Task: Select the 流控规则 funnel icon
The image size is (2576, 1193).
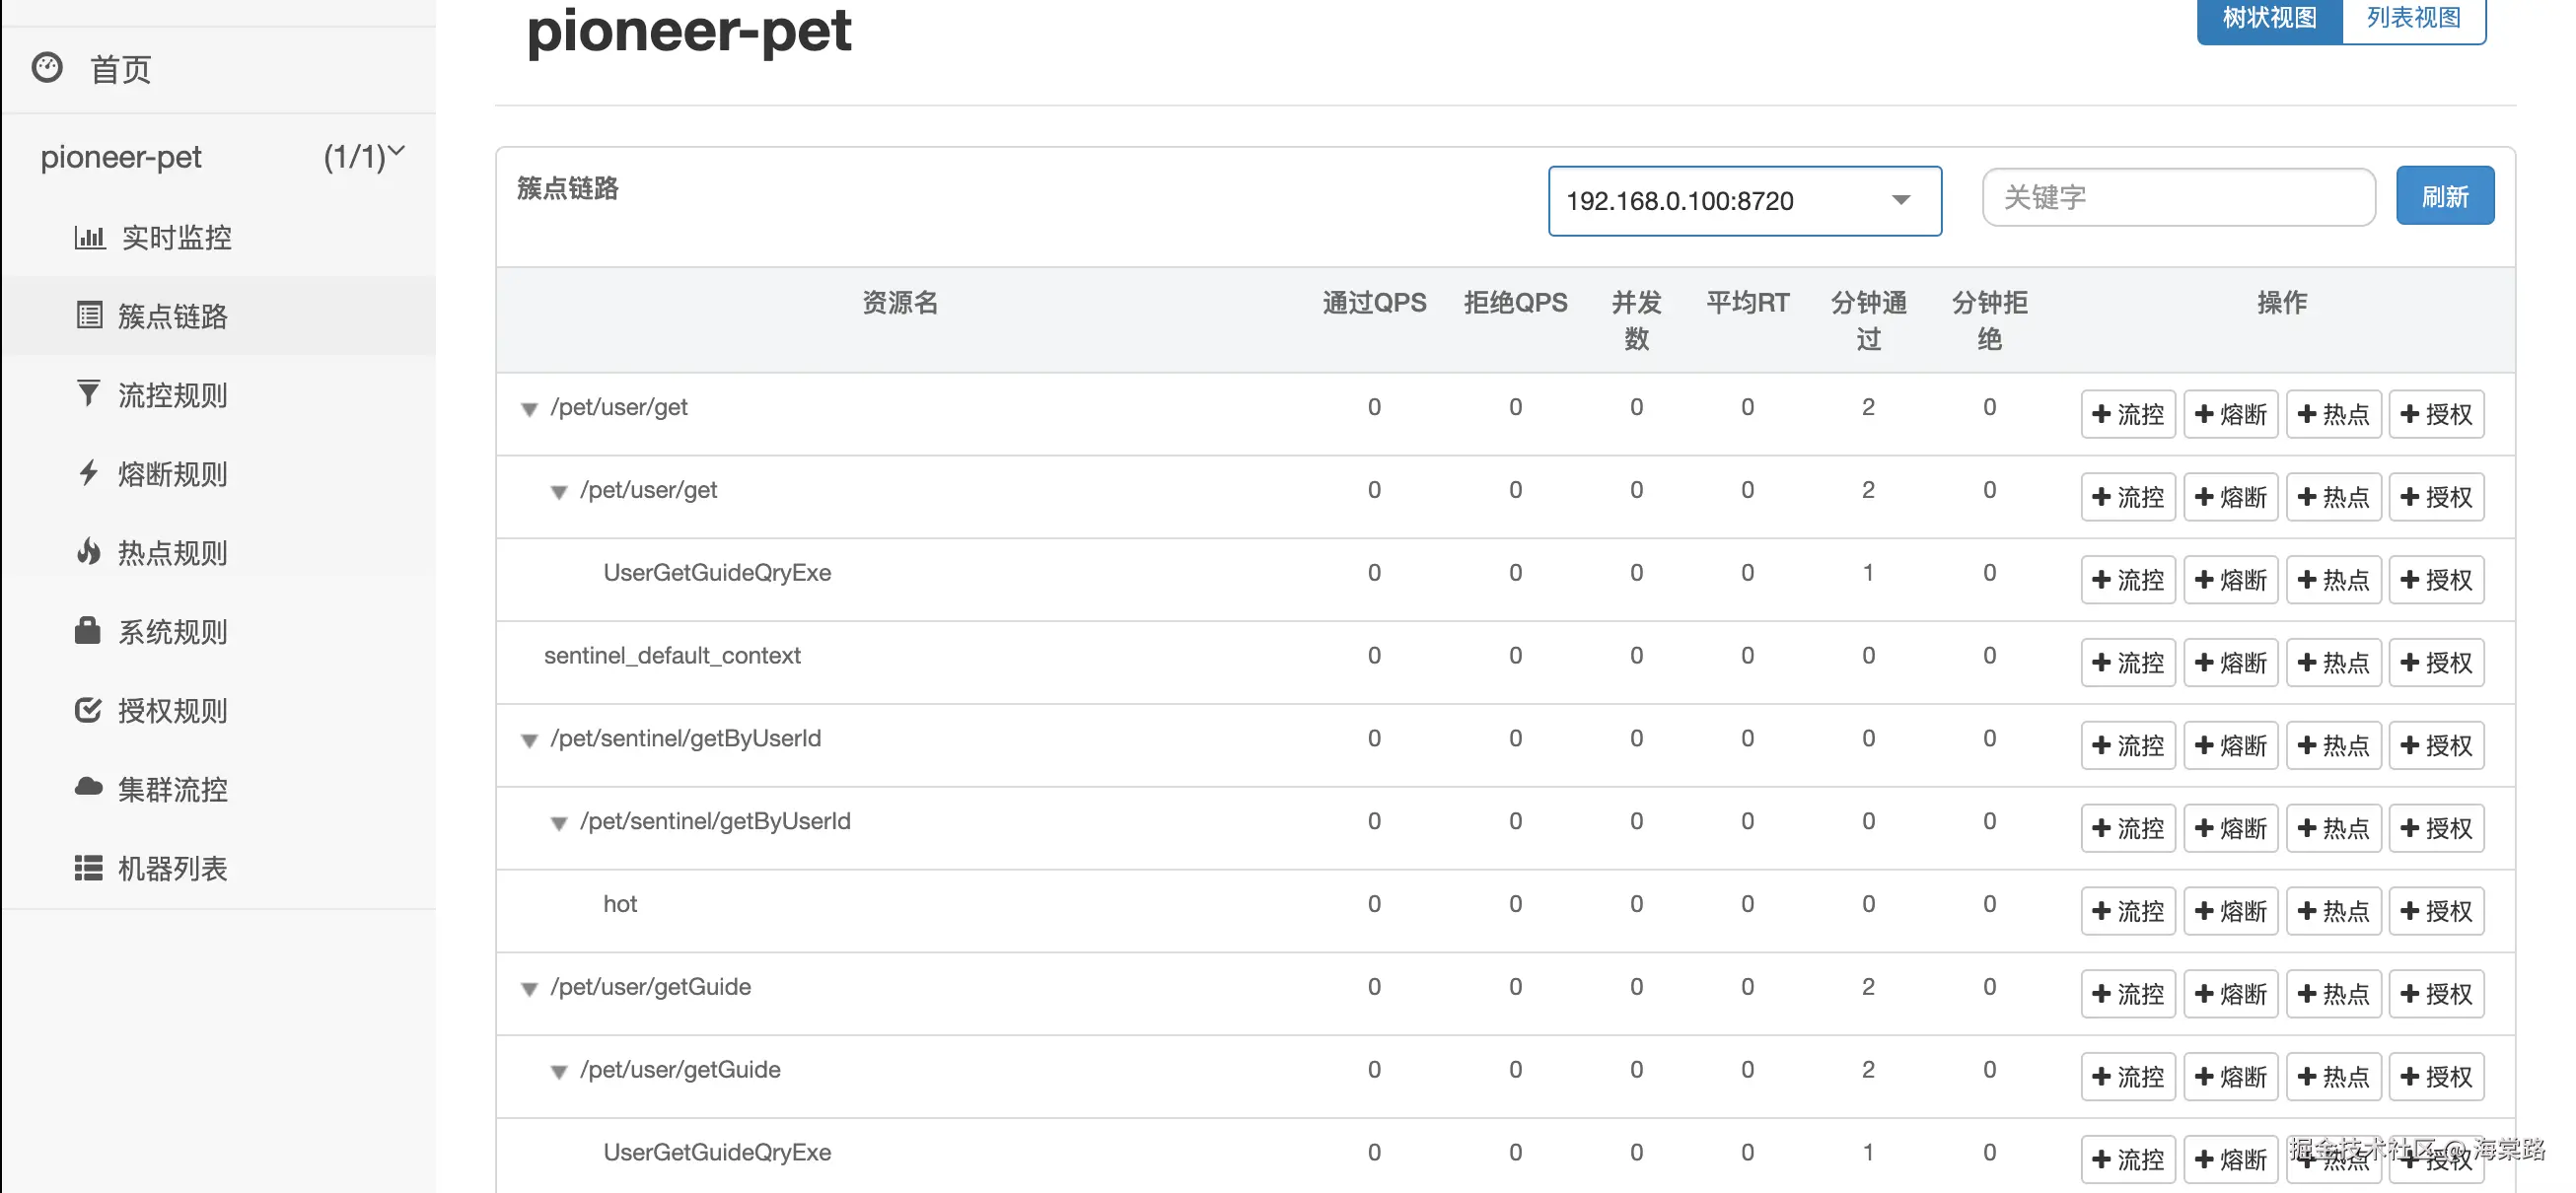Action: [x=88, y=393]
